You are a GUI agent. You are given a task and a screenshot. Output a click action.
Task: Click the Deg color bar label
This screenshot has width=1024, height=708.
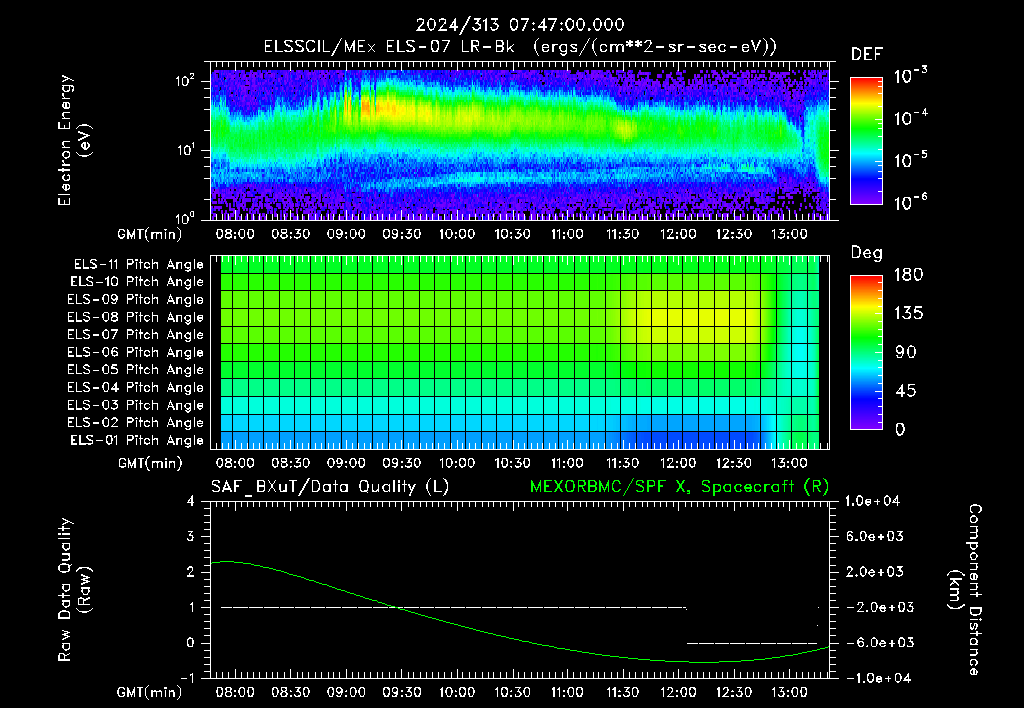click(x=867, y=253)
